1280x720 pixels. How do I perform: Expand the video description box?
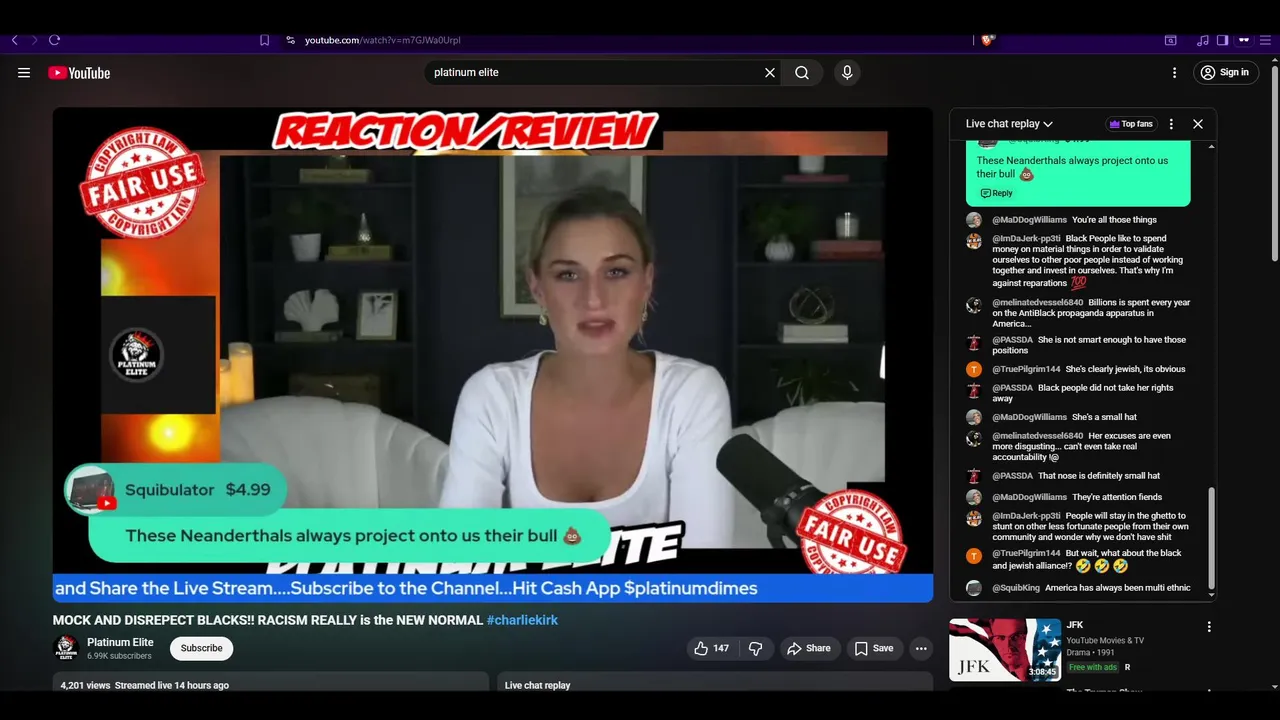click(270, 683)
